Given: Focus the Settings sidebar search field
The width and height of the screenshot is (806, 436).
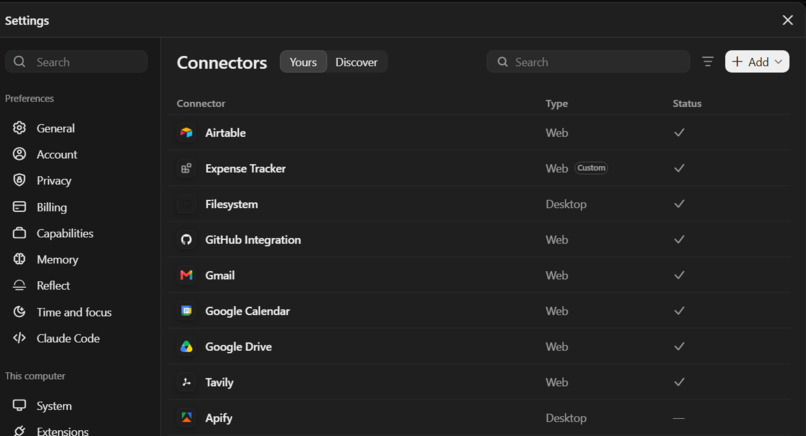Looking at the screenshot, I should [77, 62].
